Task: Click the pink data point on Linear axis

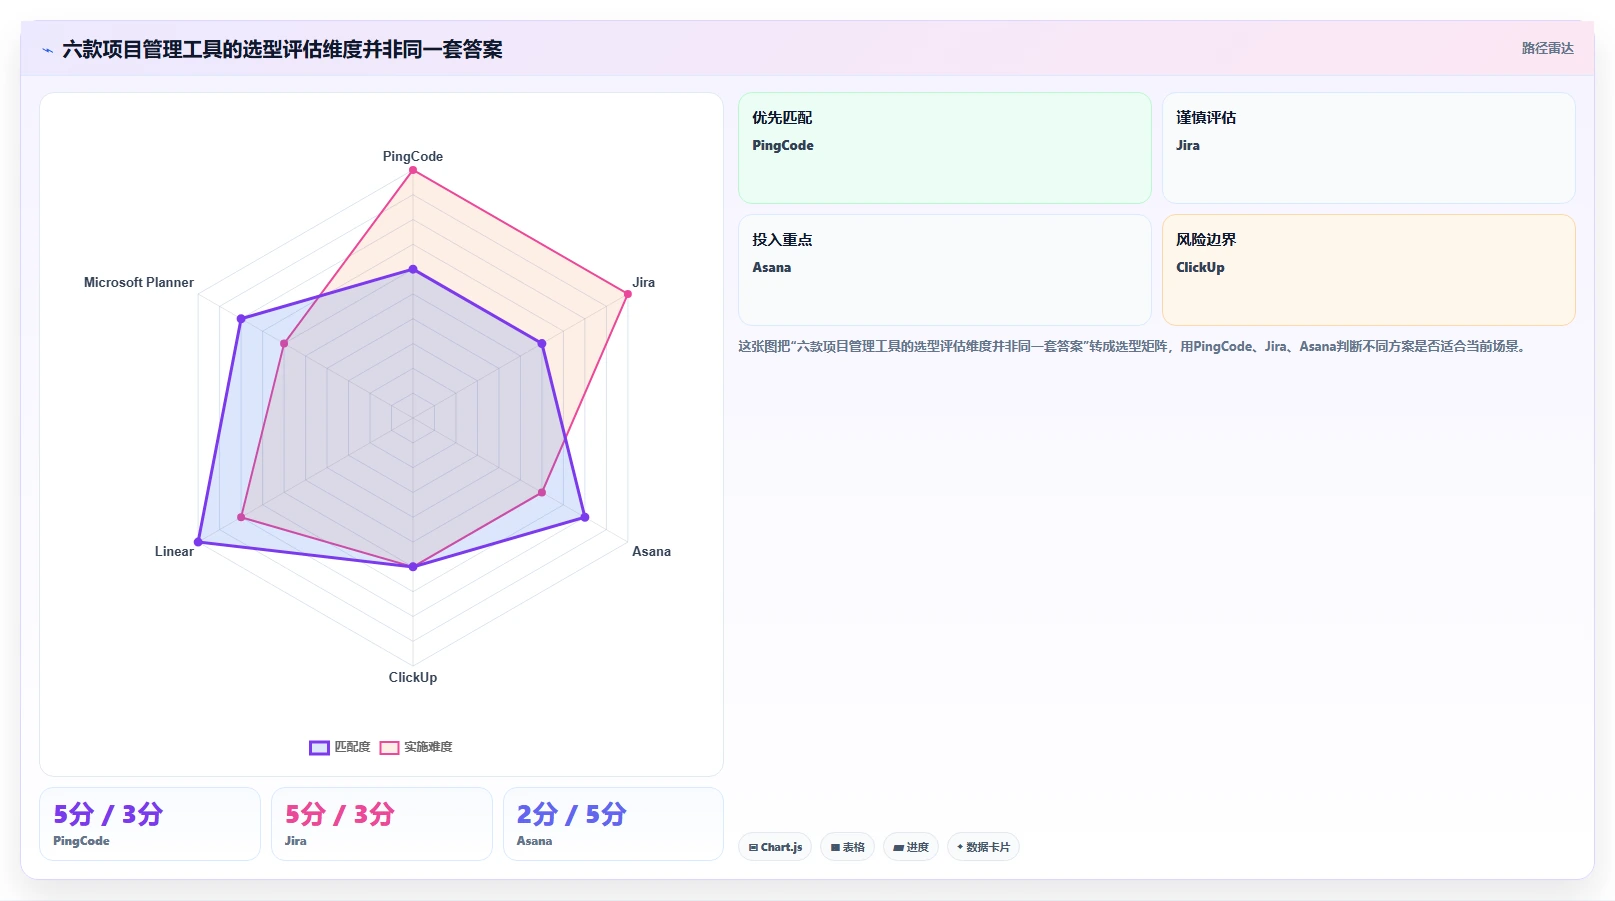Action: coord(241,517)
